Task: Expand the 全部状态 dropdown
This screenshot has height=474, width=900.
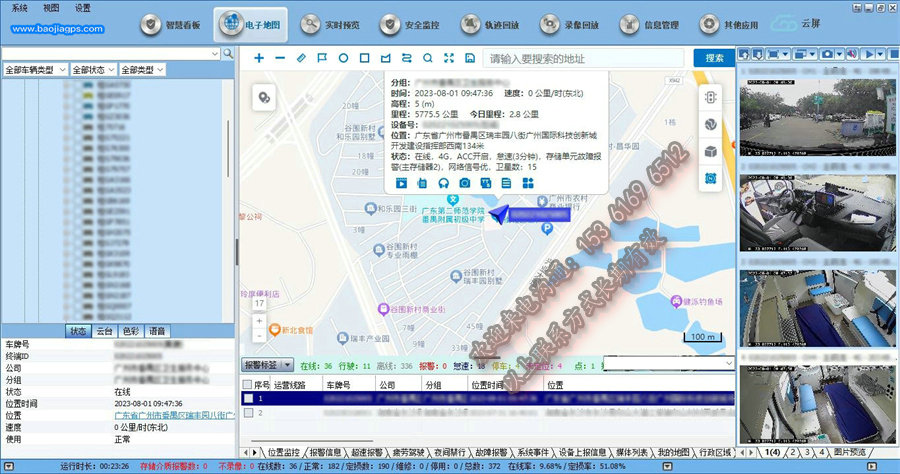Action: coord(93,70)
